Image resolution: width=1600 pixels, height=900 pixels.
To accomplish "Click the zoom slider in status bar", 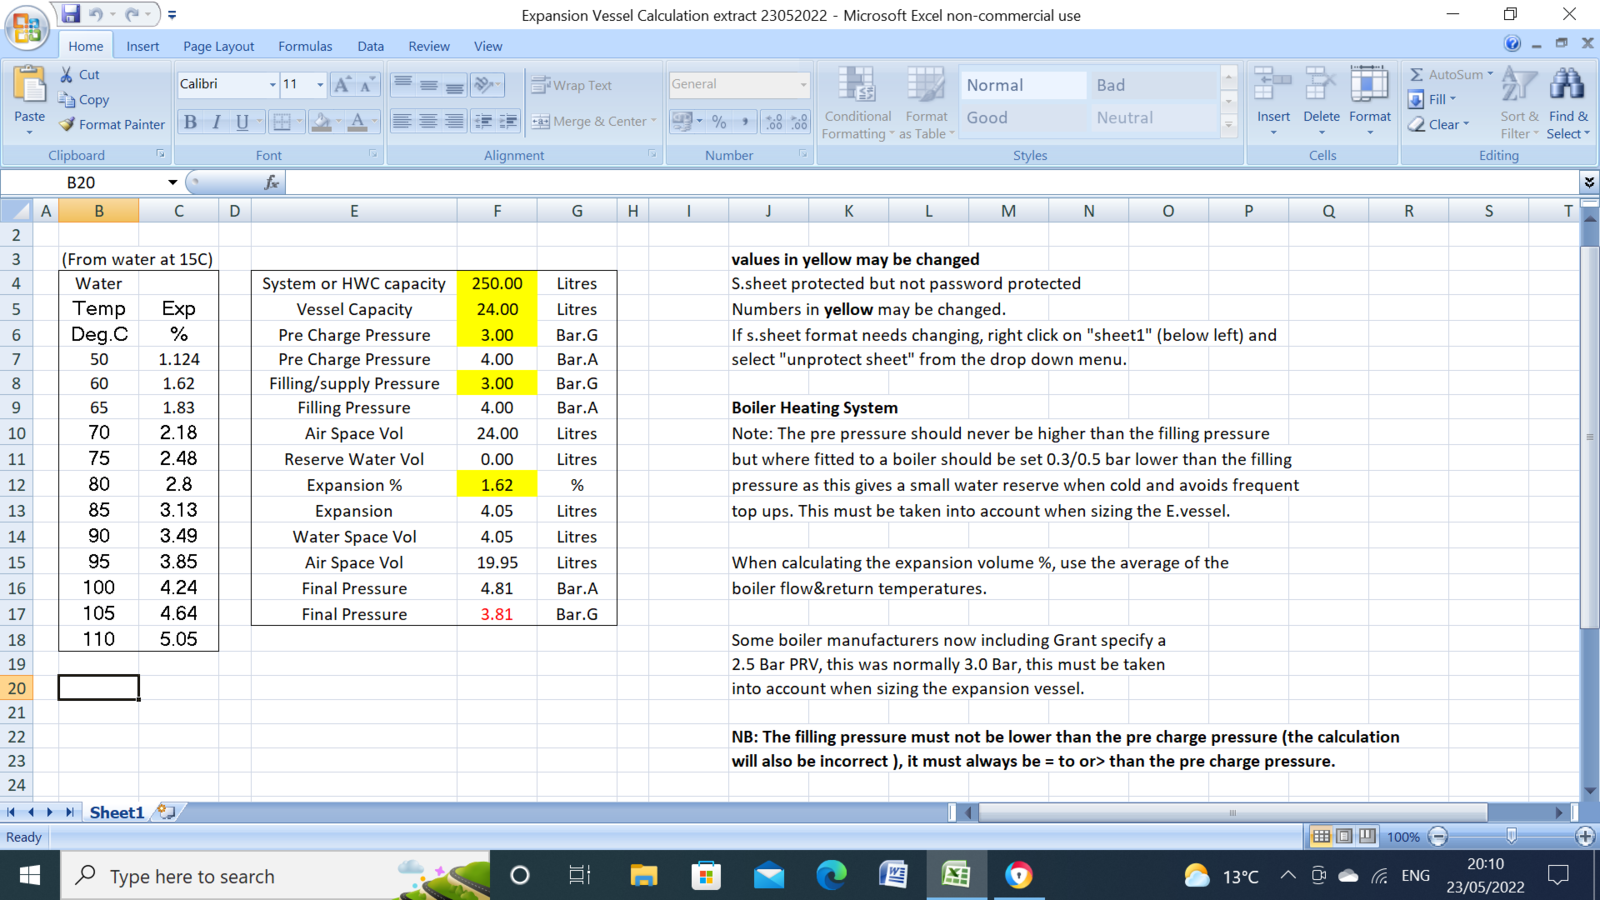I will (x=1511, y=836).
